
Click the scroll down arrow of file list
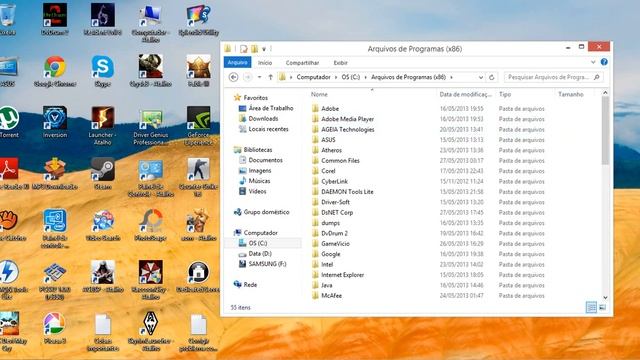point(605,298)
